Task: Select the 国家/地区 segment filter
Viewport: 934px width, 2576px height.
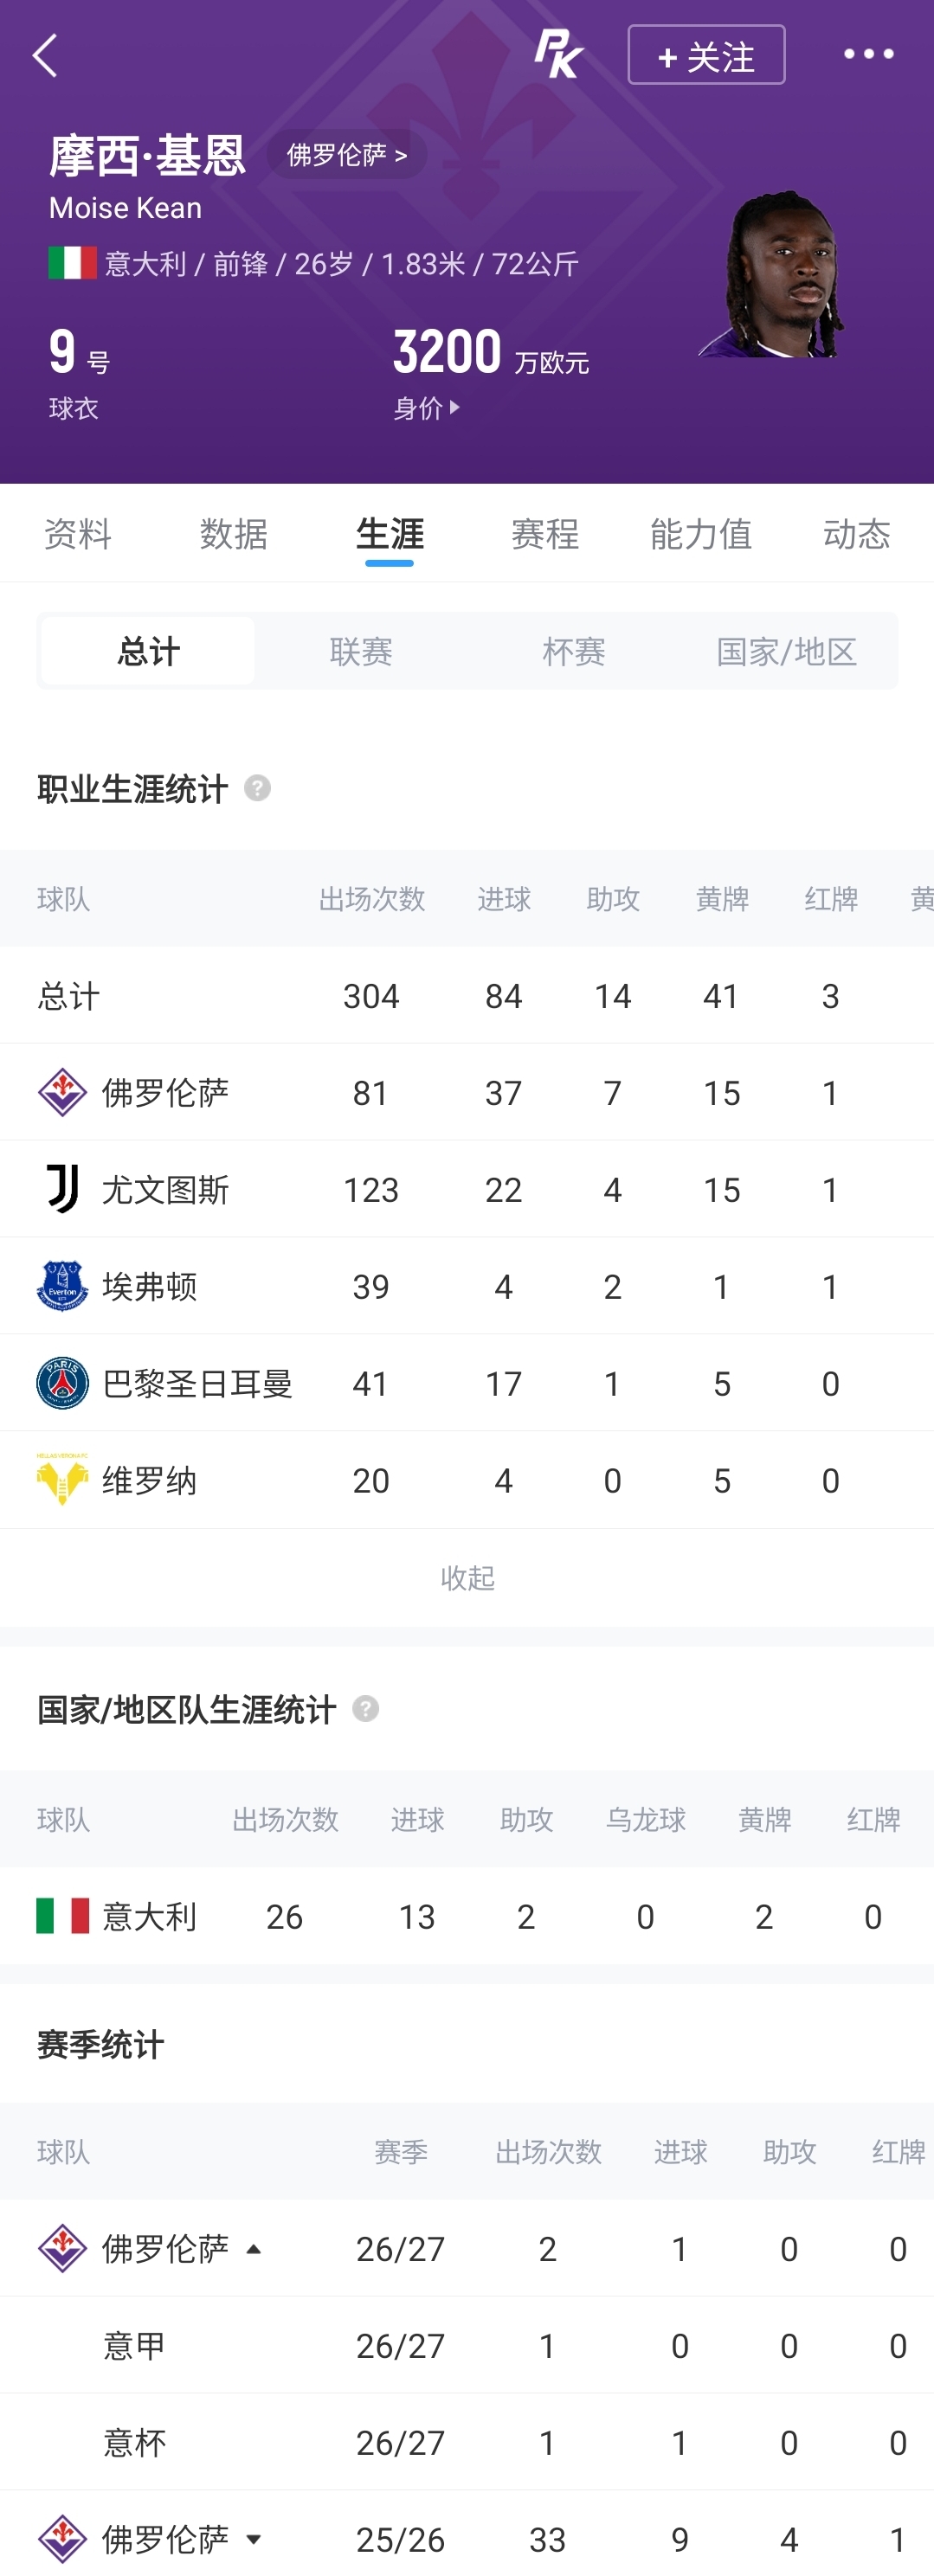Action: tap(787, 651)
